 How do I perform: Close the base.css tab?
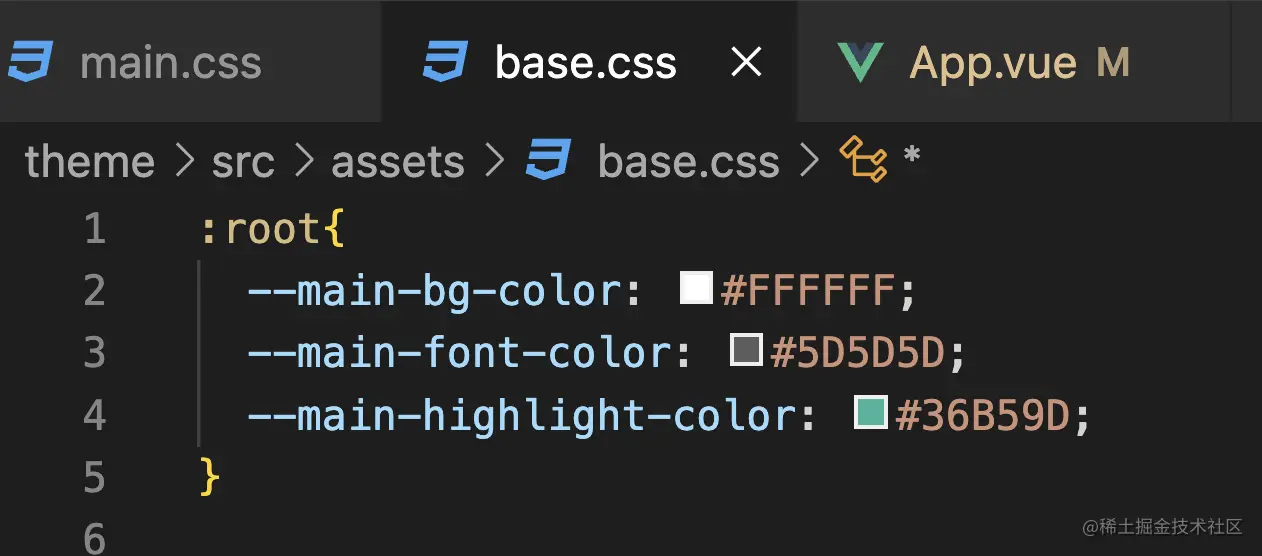coord(747,63)
